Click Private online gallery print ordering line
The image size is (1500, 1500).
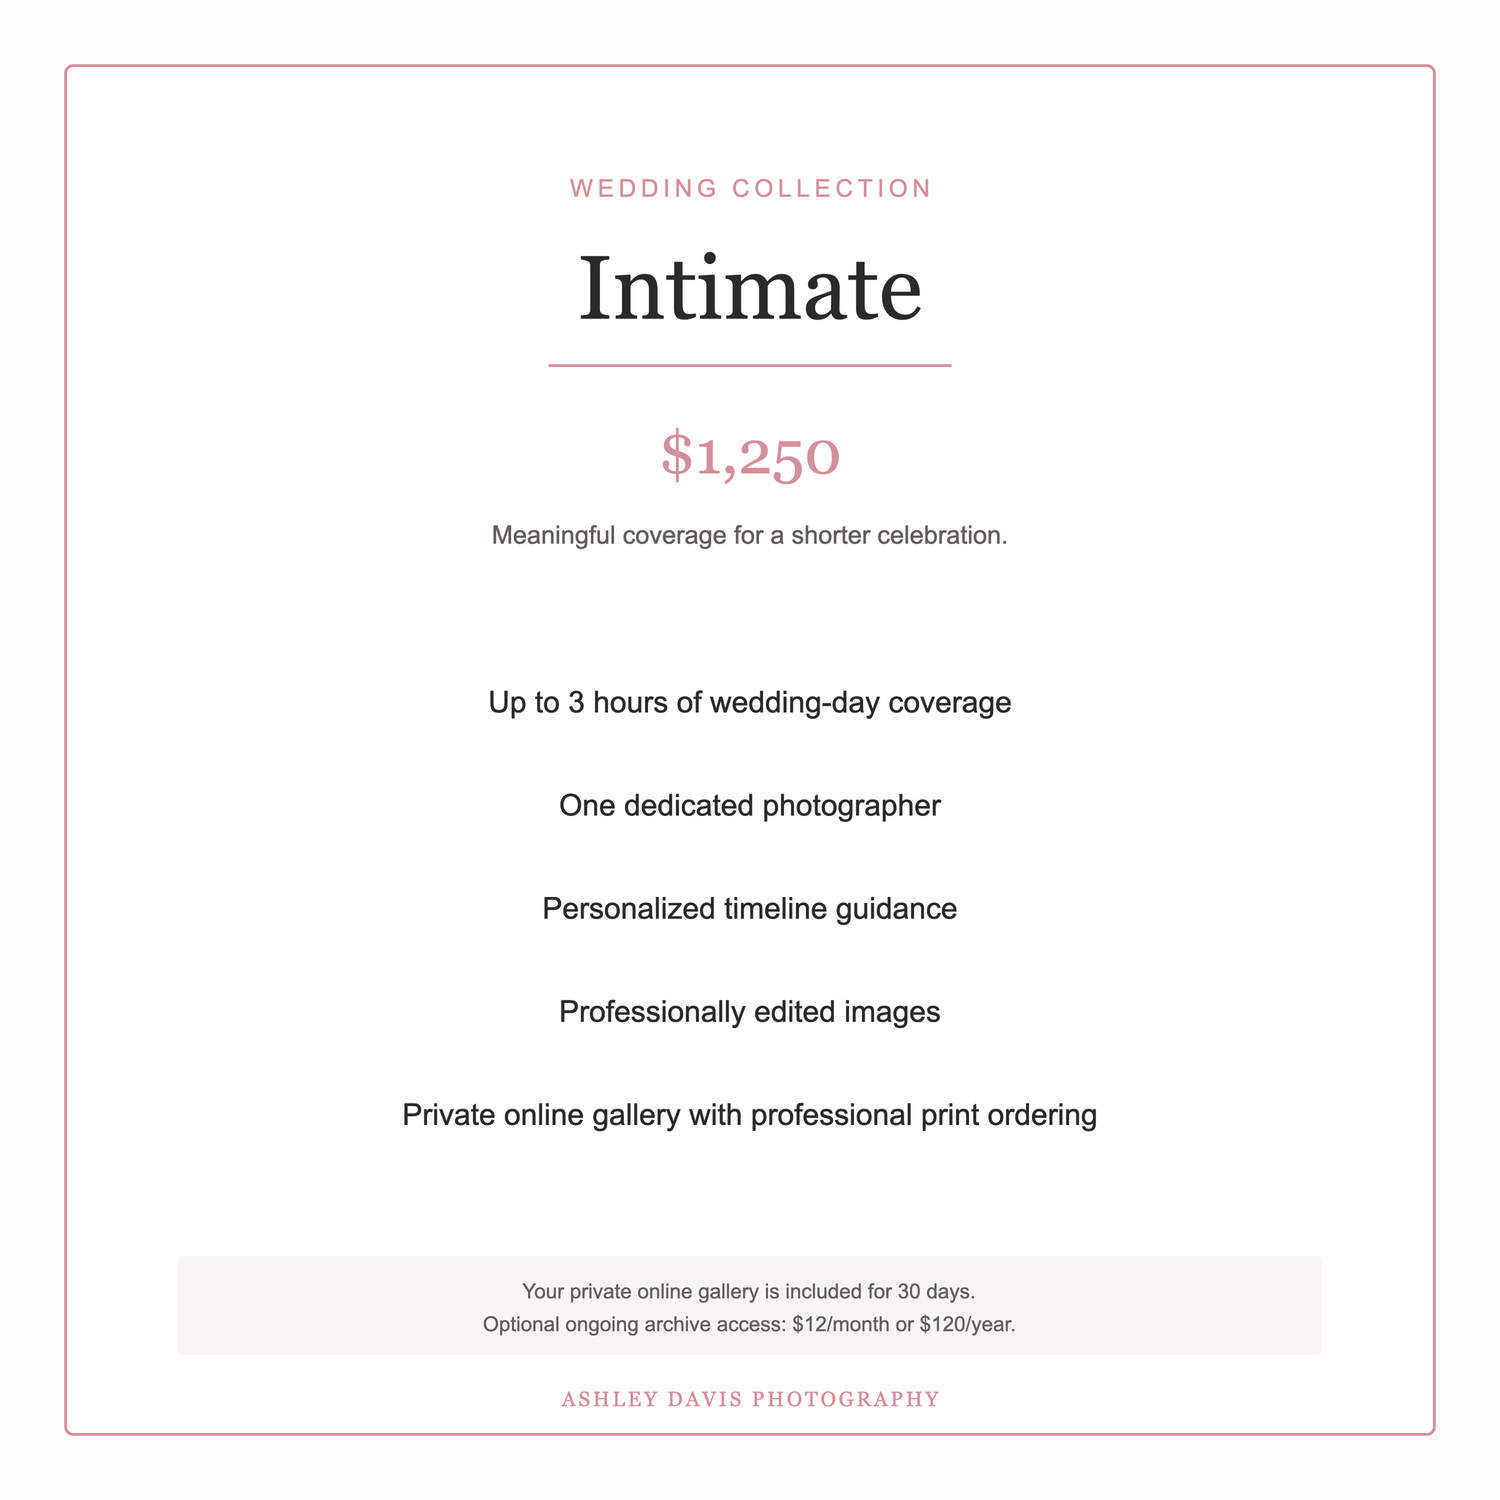750,1115
